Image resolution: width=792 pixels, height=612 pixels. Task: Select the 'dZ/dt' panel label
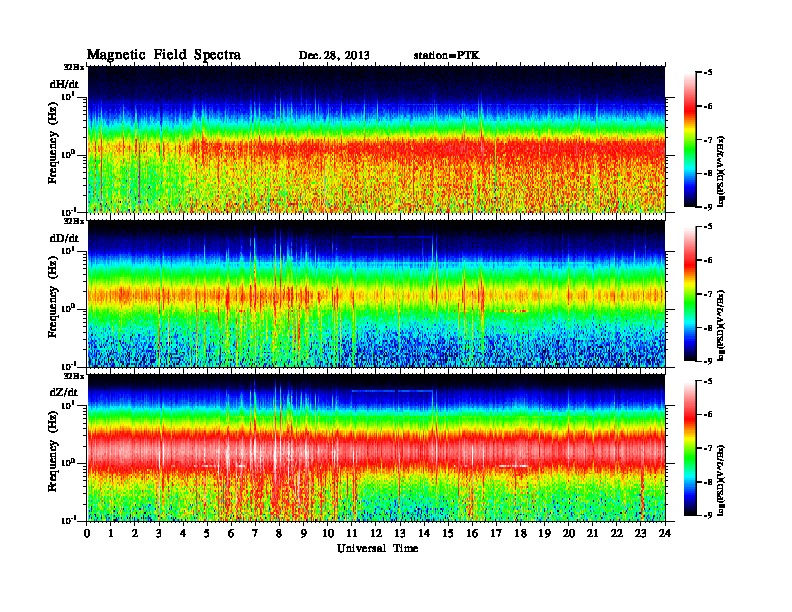click(x=64, y=392)
